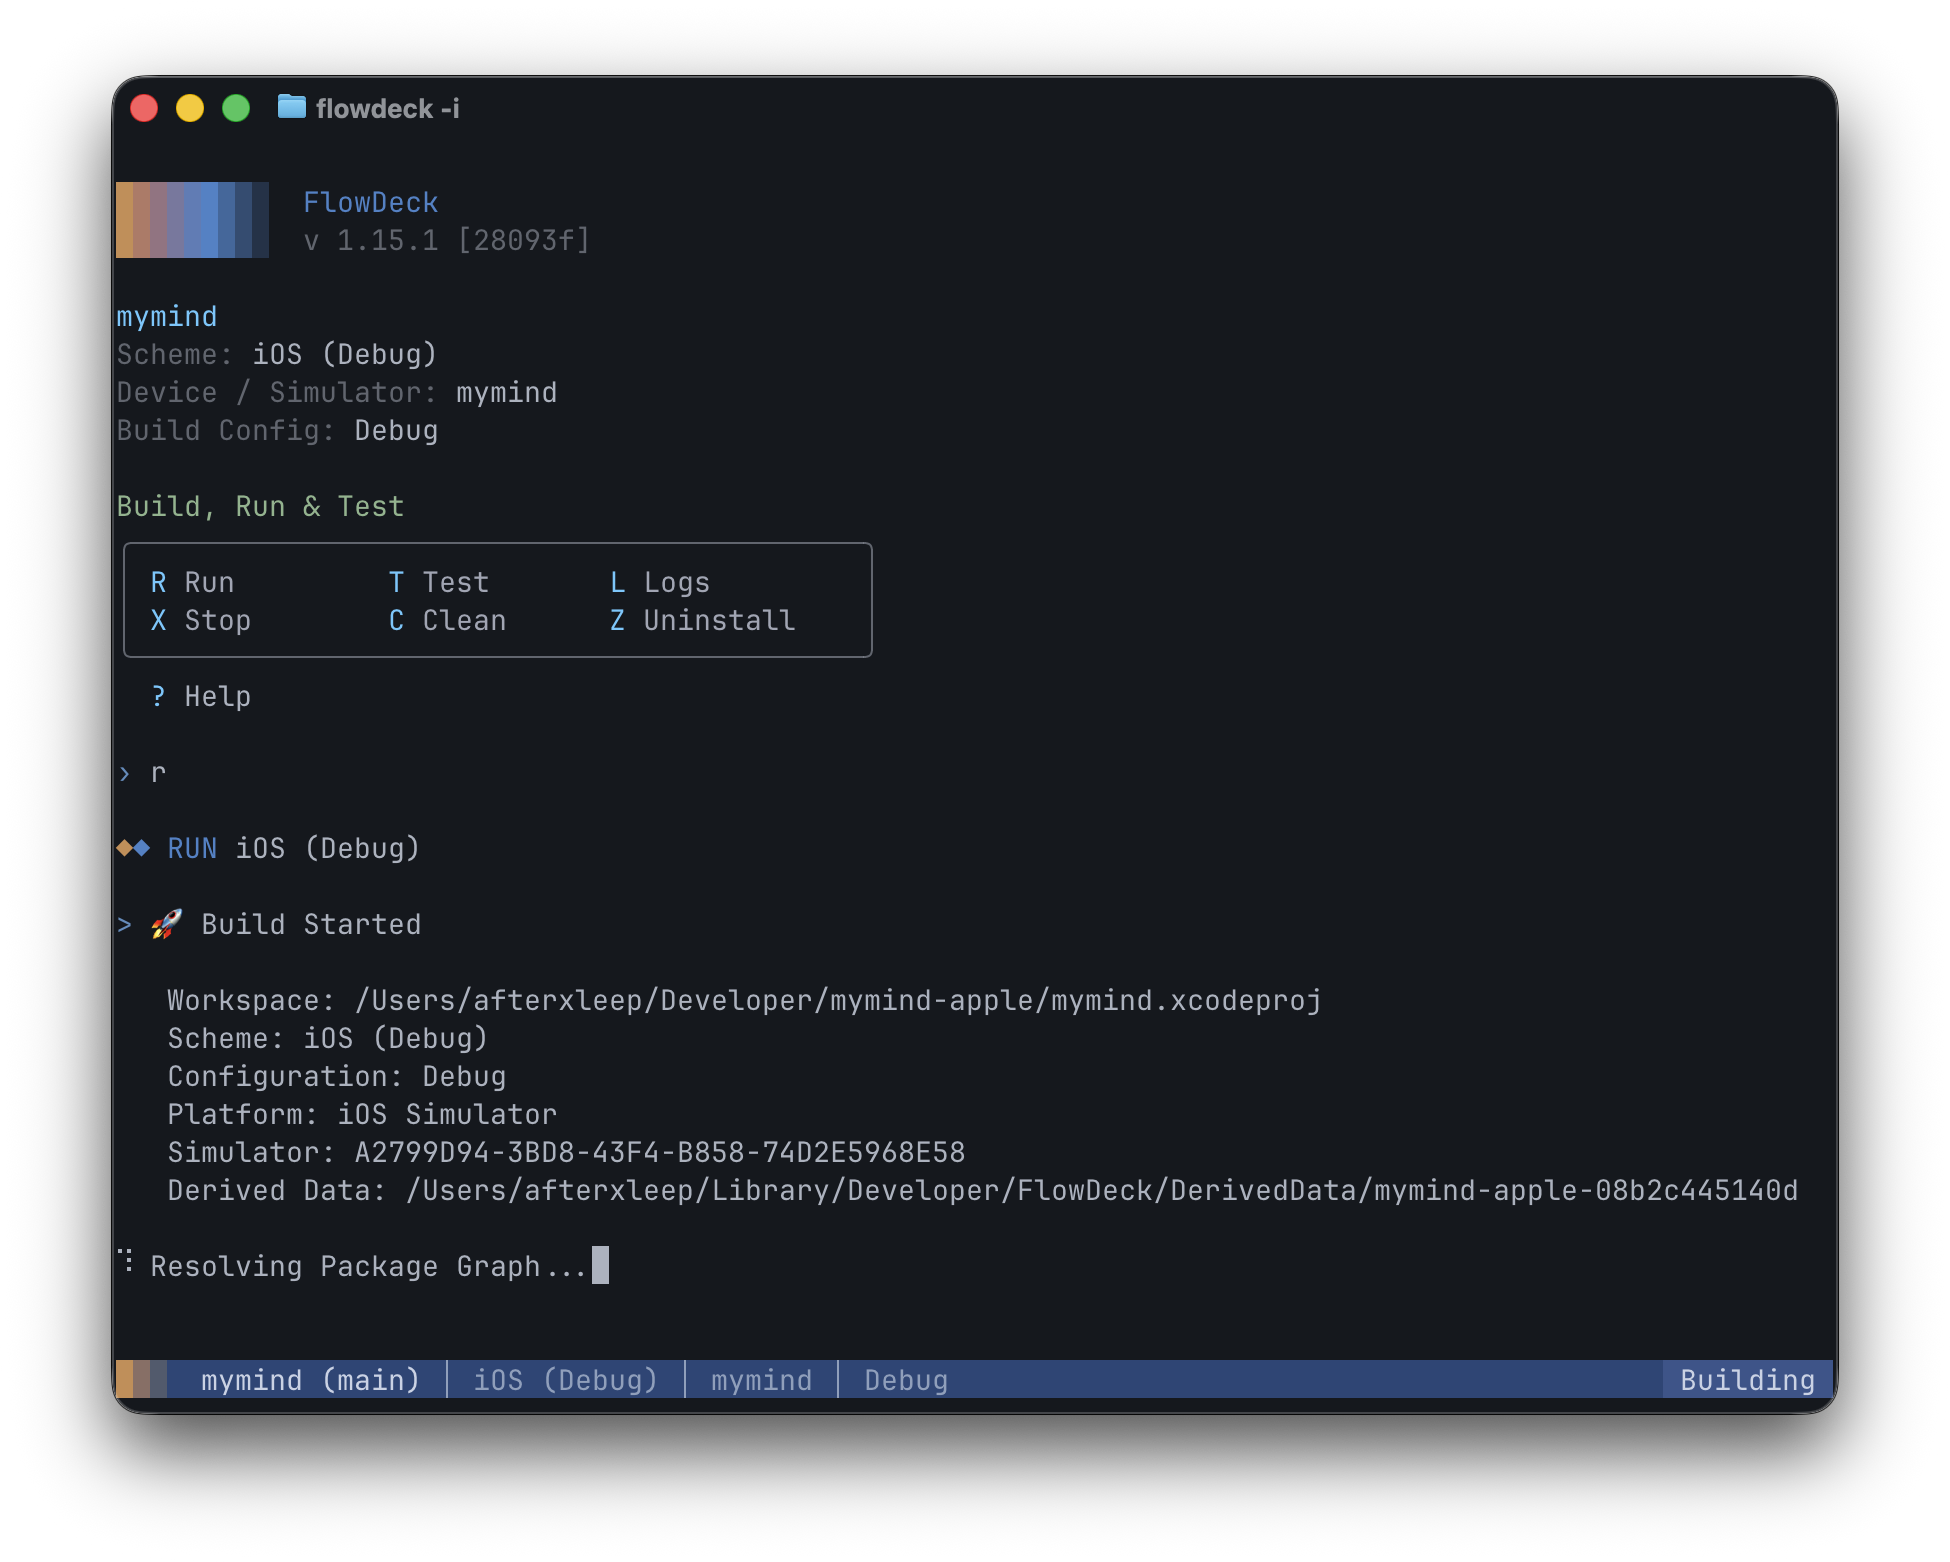Click the window title 'flowdeck -i'
1950x1562 pixels.
click(x=388, y=108)
